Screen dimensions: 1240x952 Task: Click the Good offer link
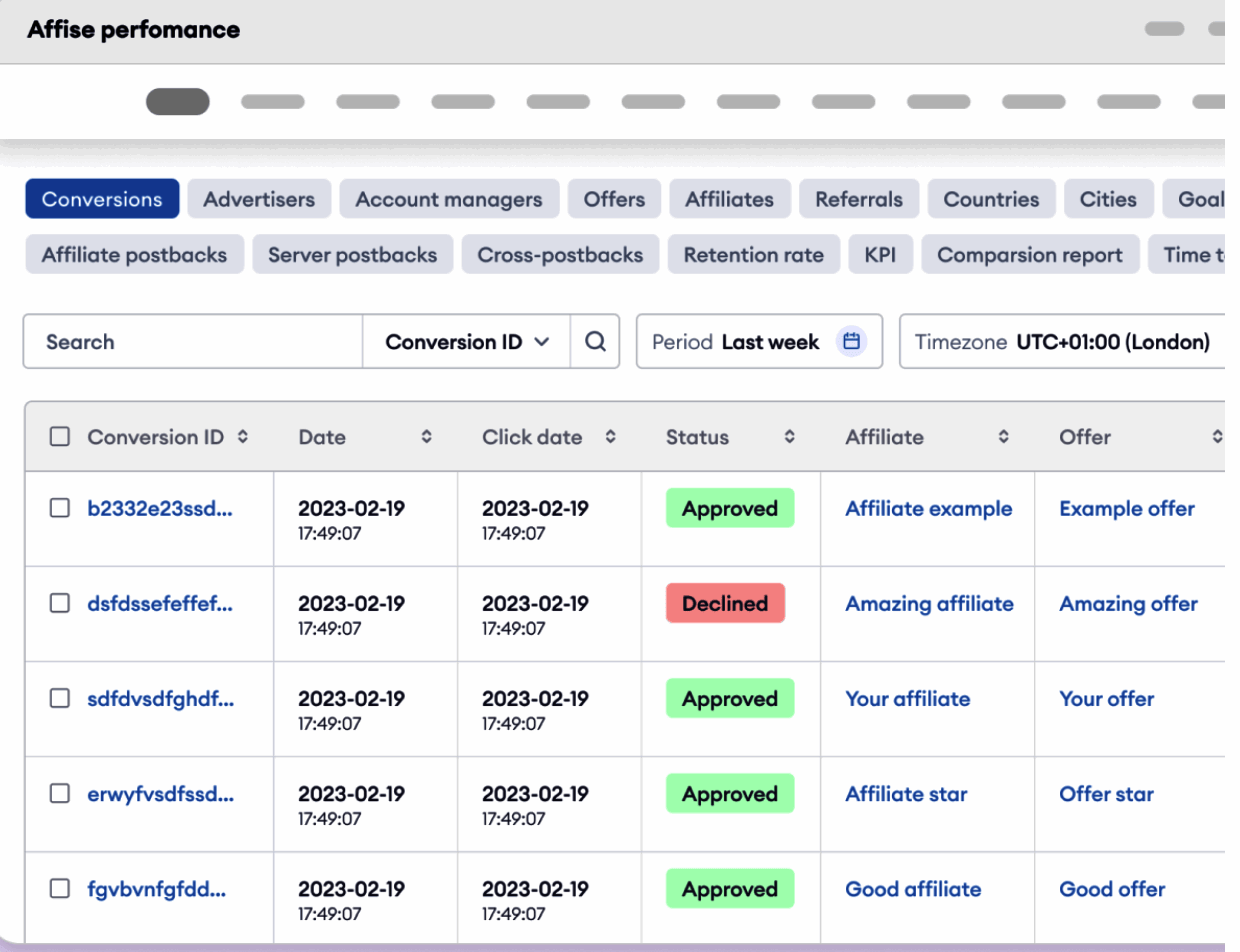(1112, 889)
